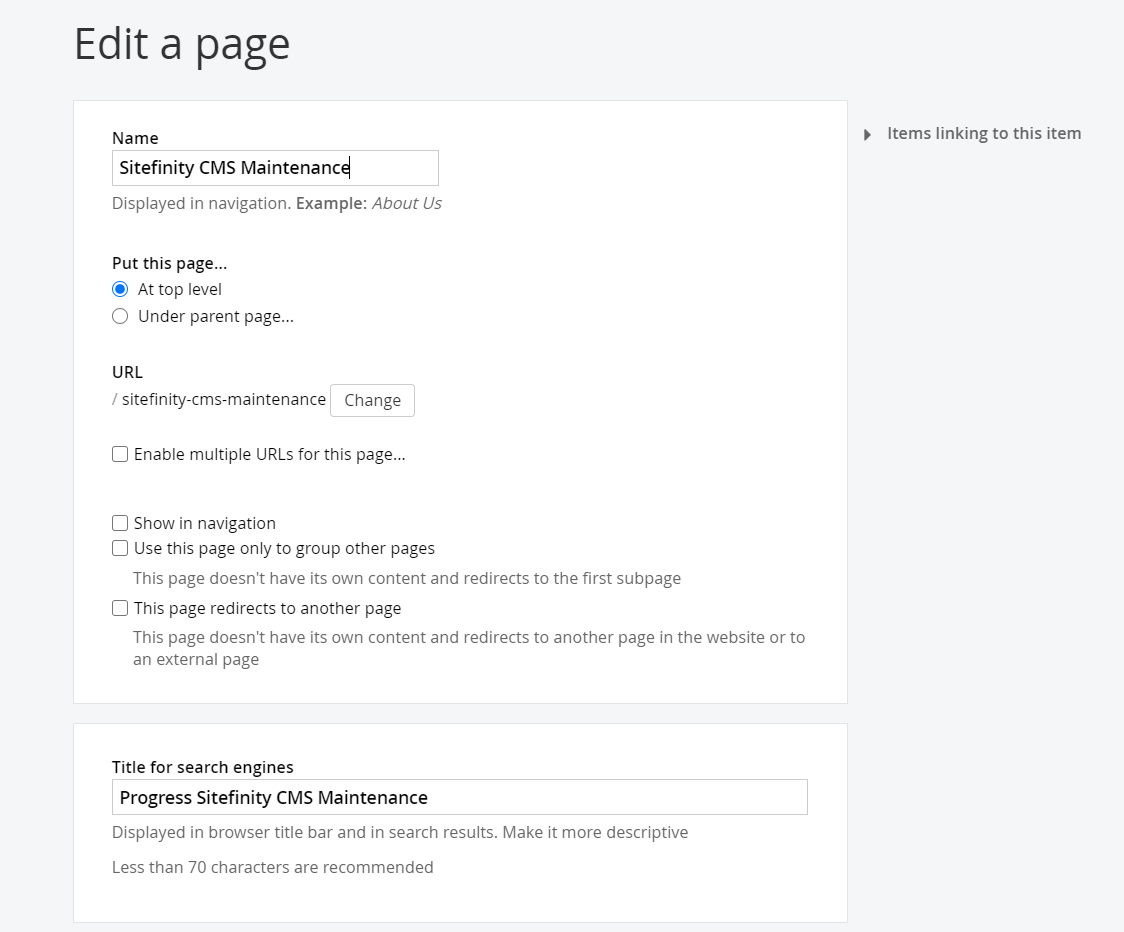The width and height of the screenshot is (1124, 932).
Task: Choose 'Under parent page...' radio option
Action: (120, 316)
